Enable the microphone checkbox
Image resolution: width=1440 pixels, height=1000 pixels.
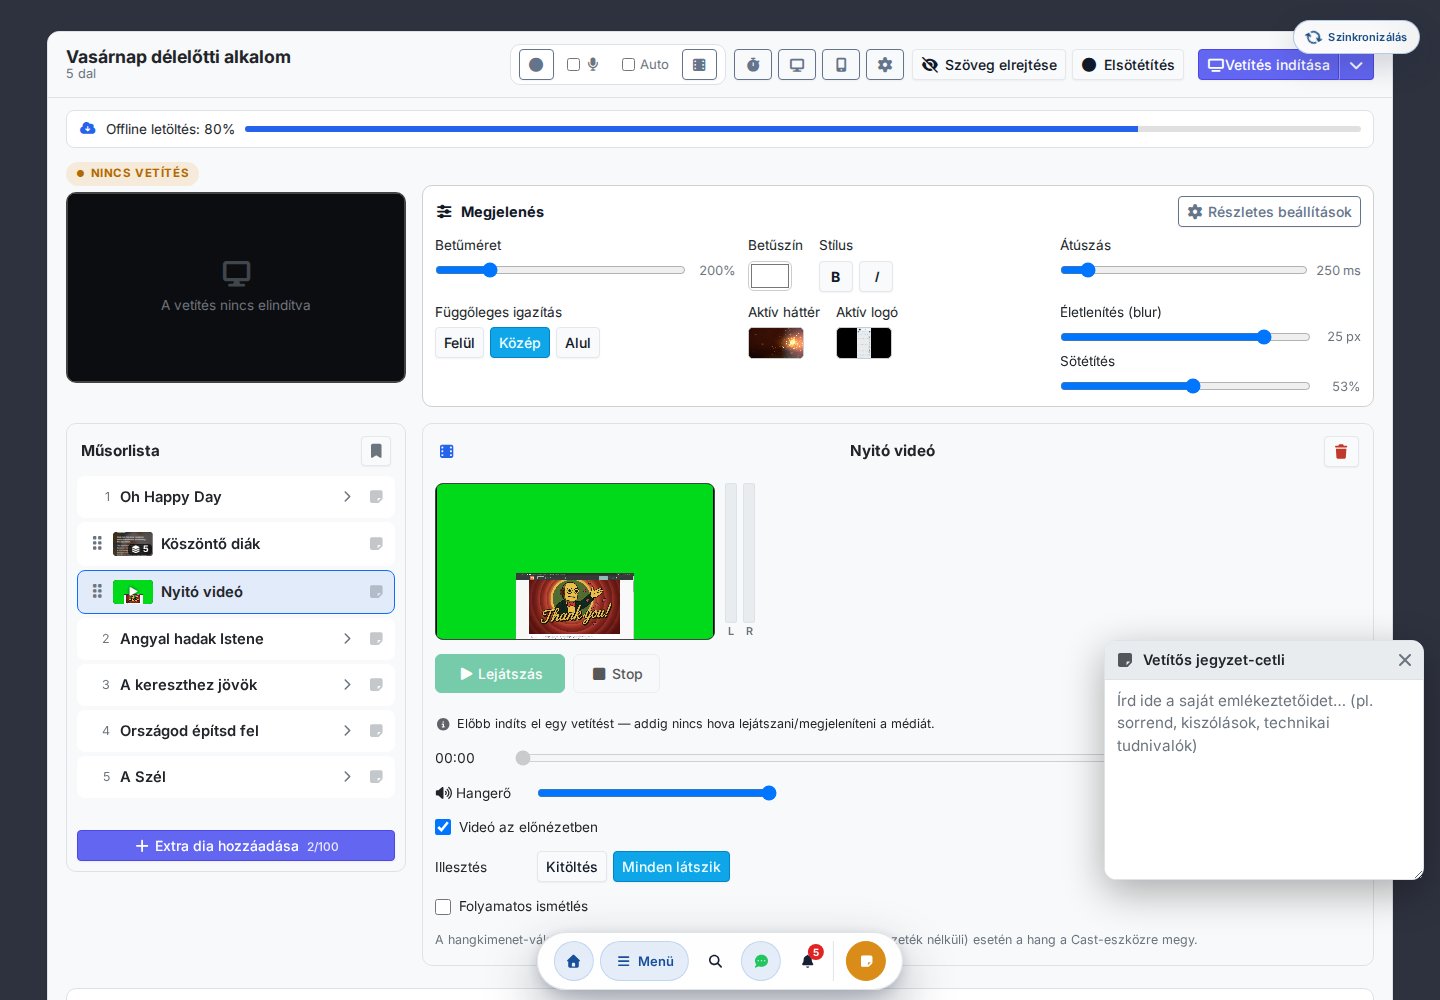573,65
